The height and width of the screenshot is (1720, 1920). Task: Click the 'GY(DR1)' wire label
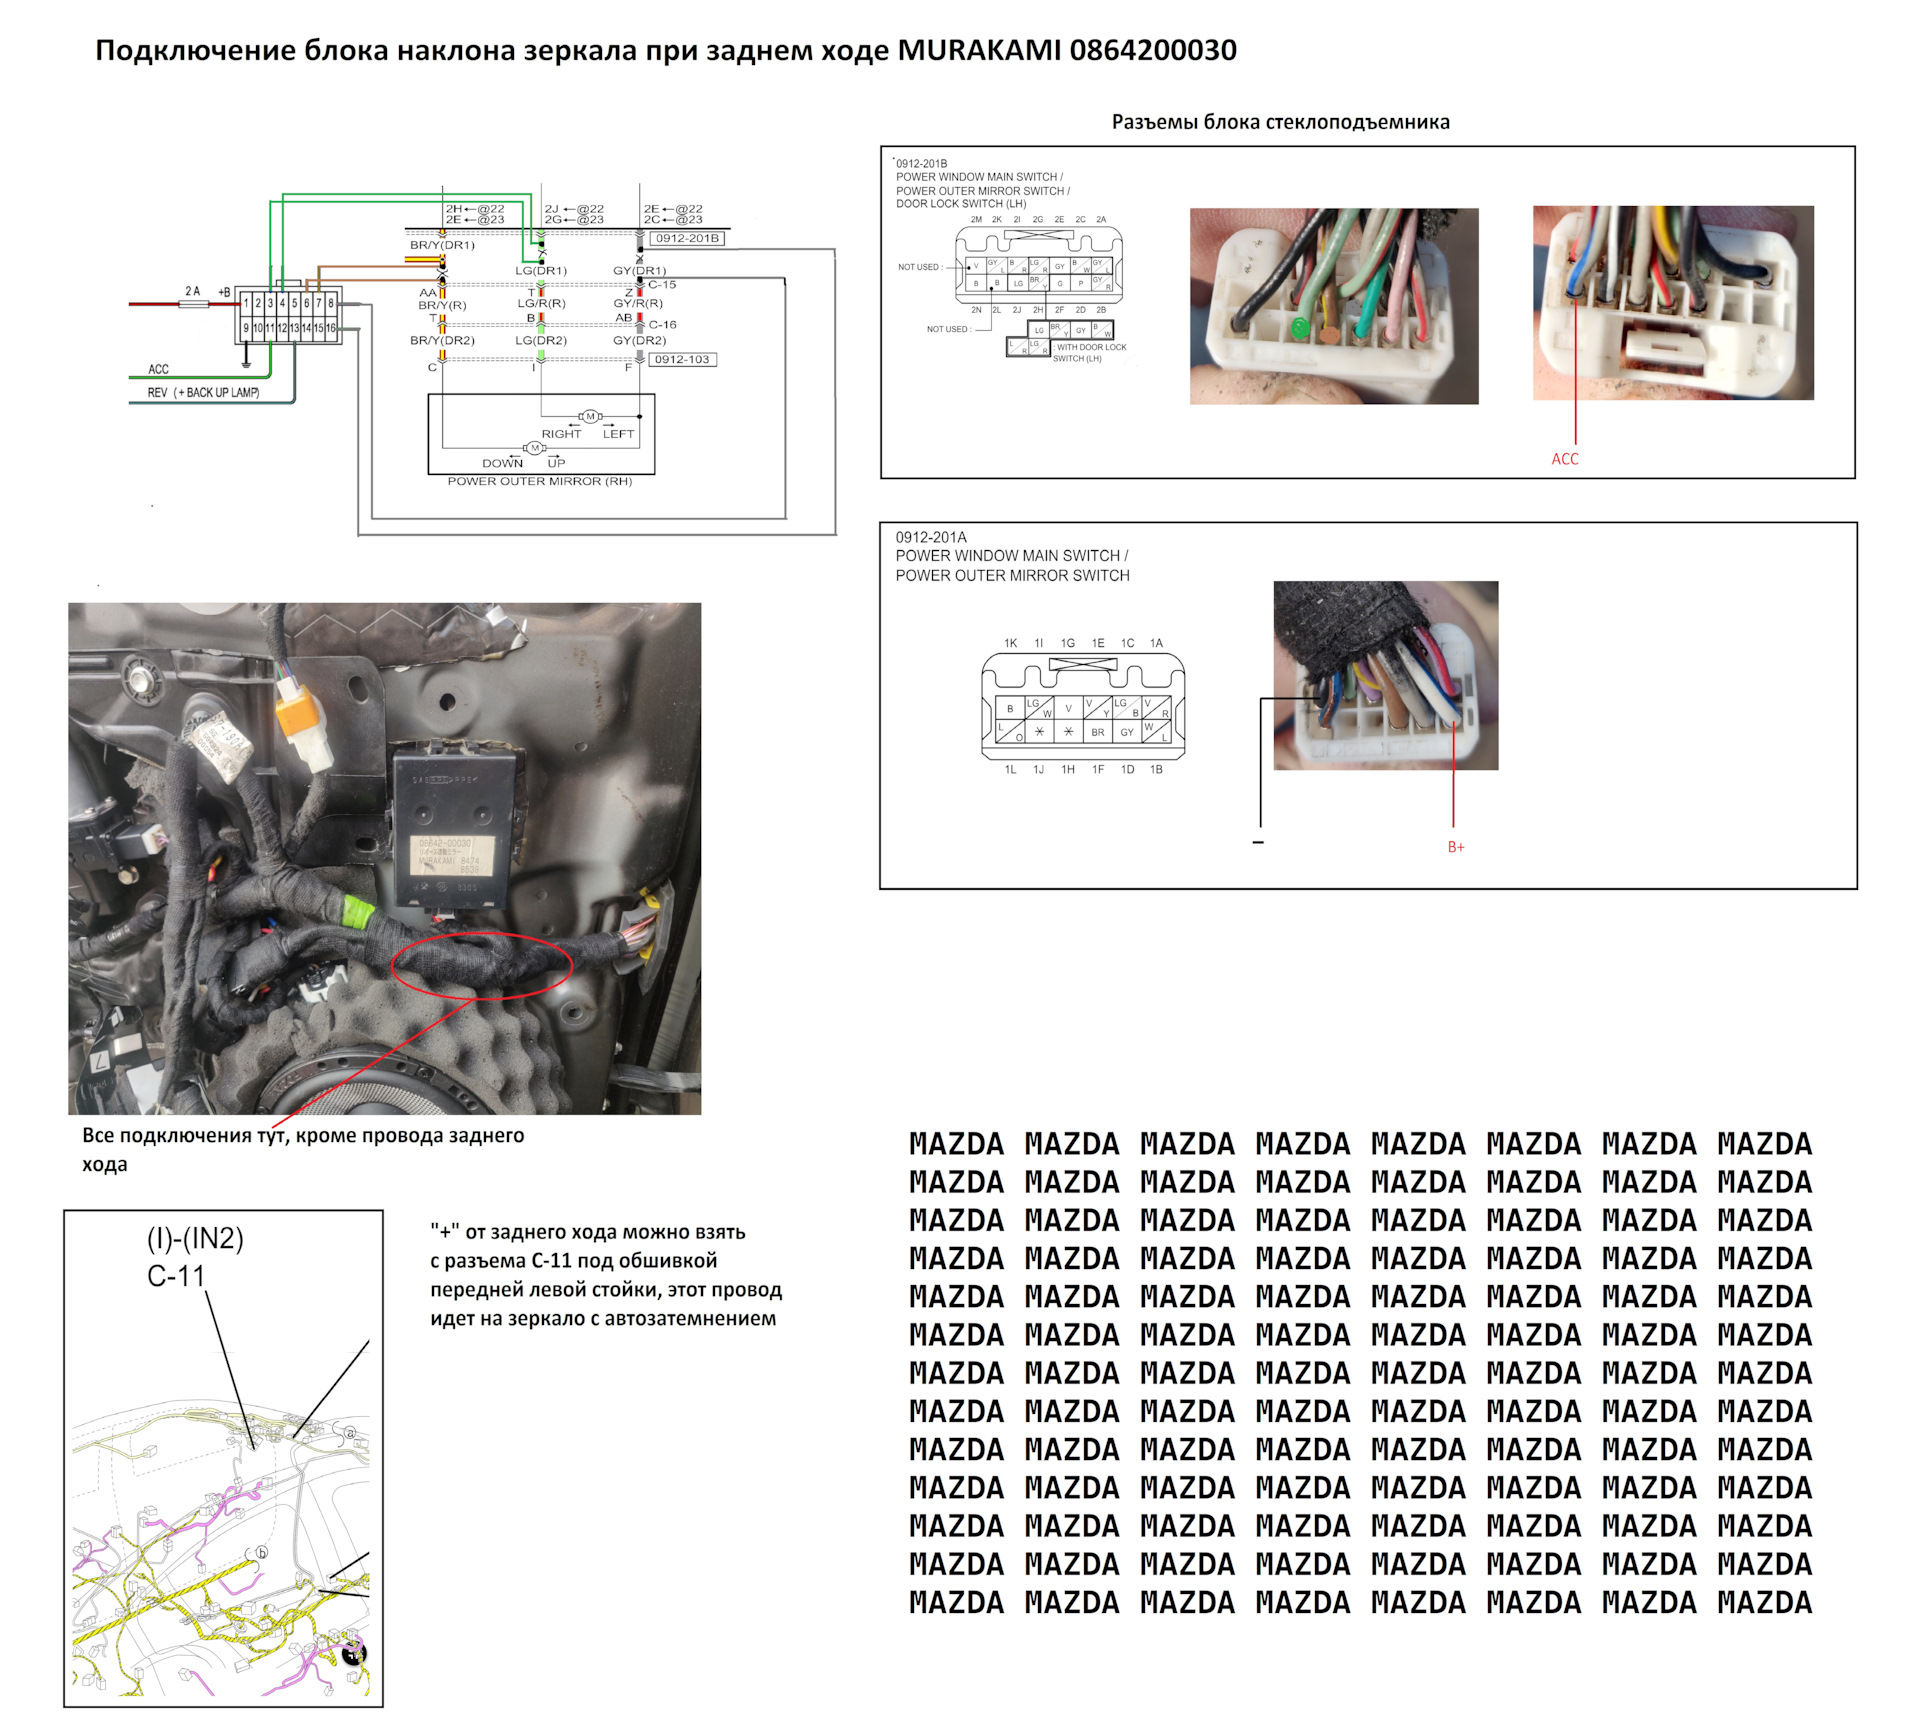[639, 271]
